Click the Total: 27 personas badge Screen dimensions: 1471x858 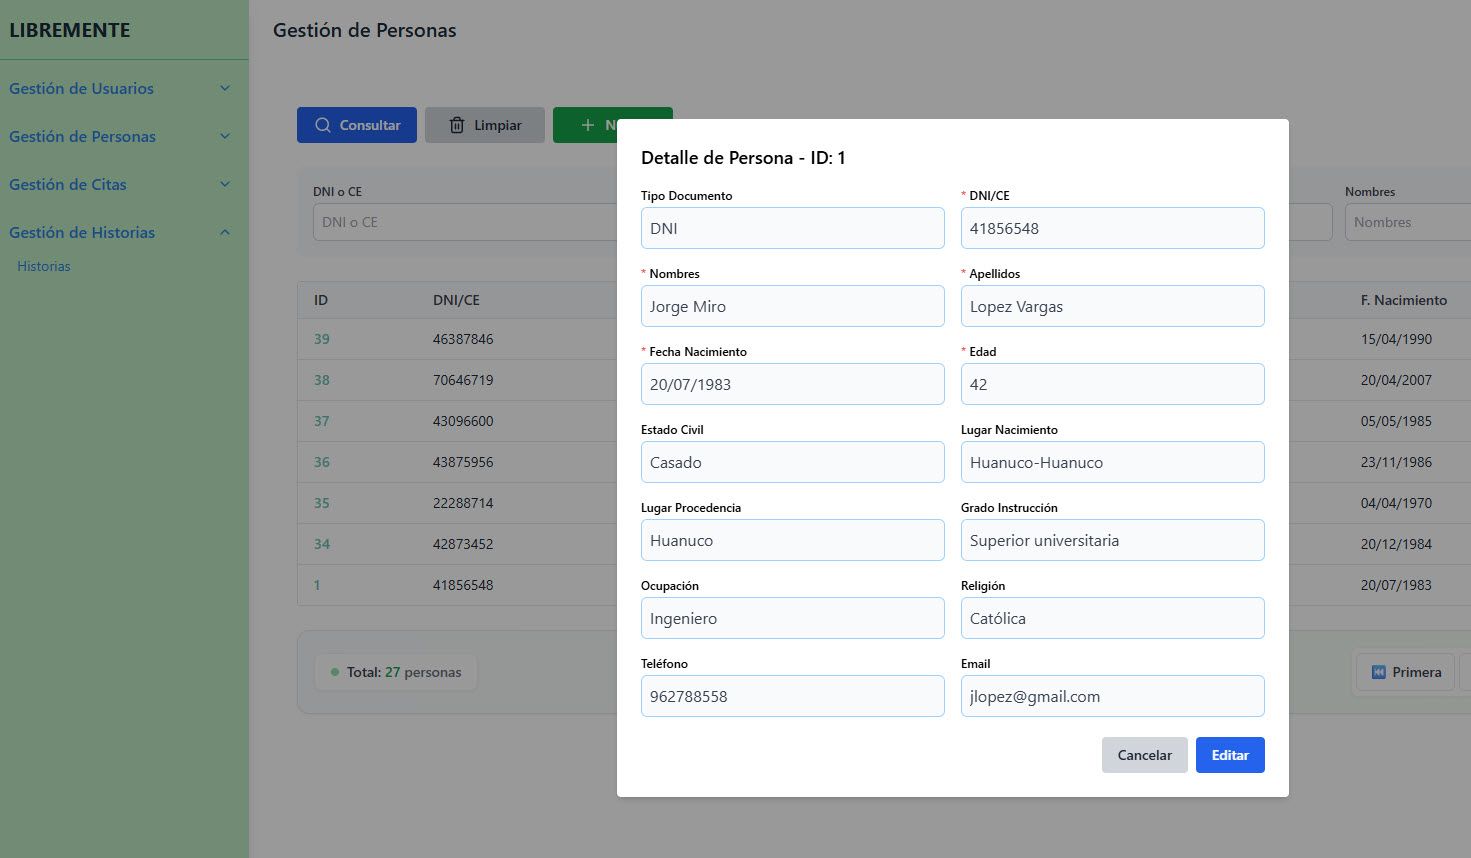point(396,672)
